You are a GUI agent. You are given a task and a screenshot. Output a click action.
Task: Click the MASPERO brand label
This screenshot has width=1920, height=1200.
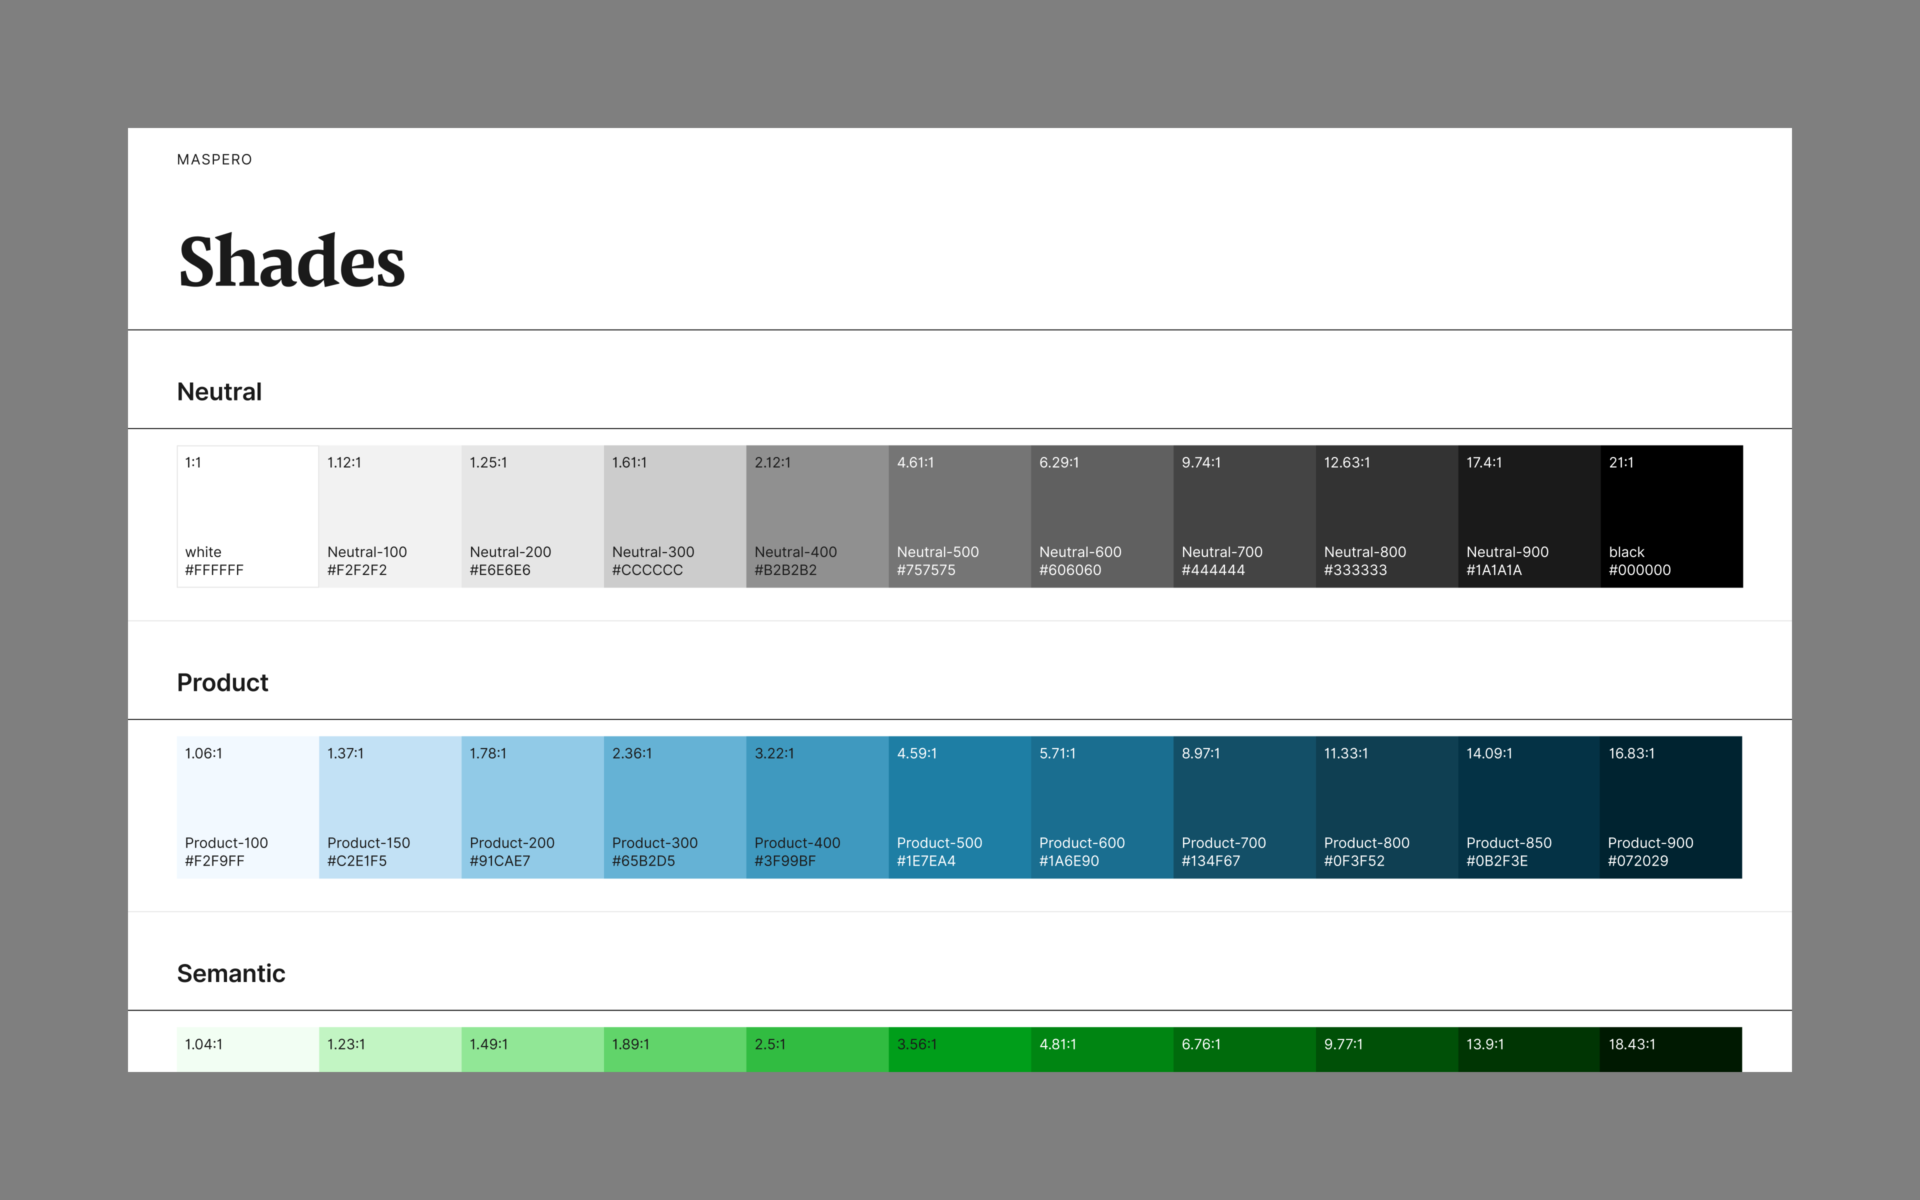point(214,160)
